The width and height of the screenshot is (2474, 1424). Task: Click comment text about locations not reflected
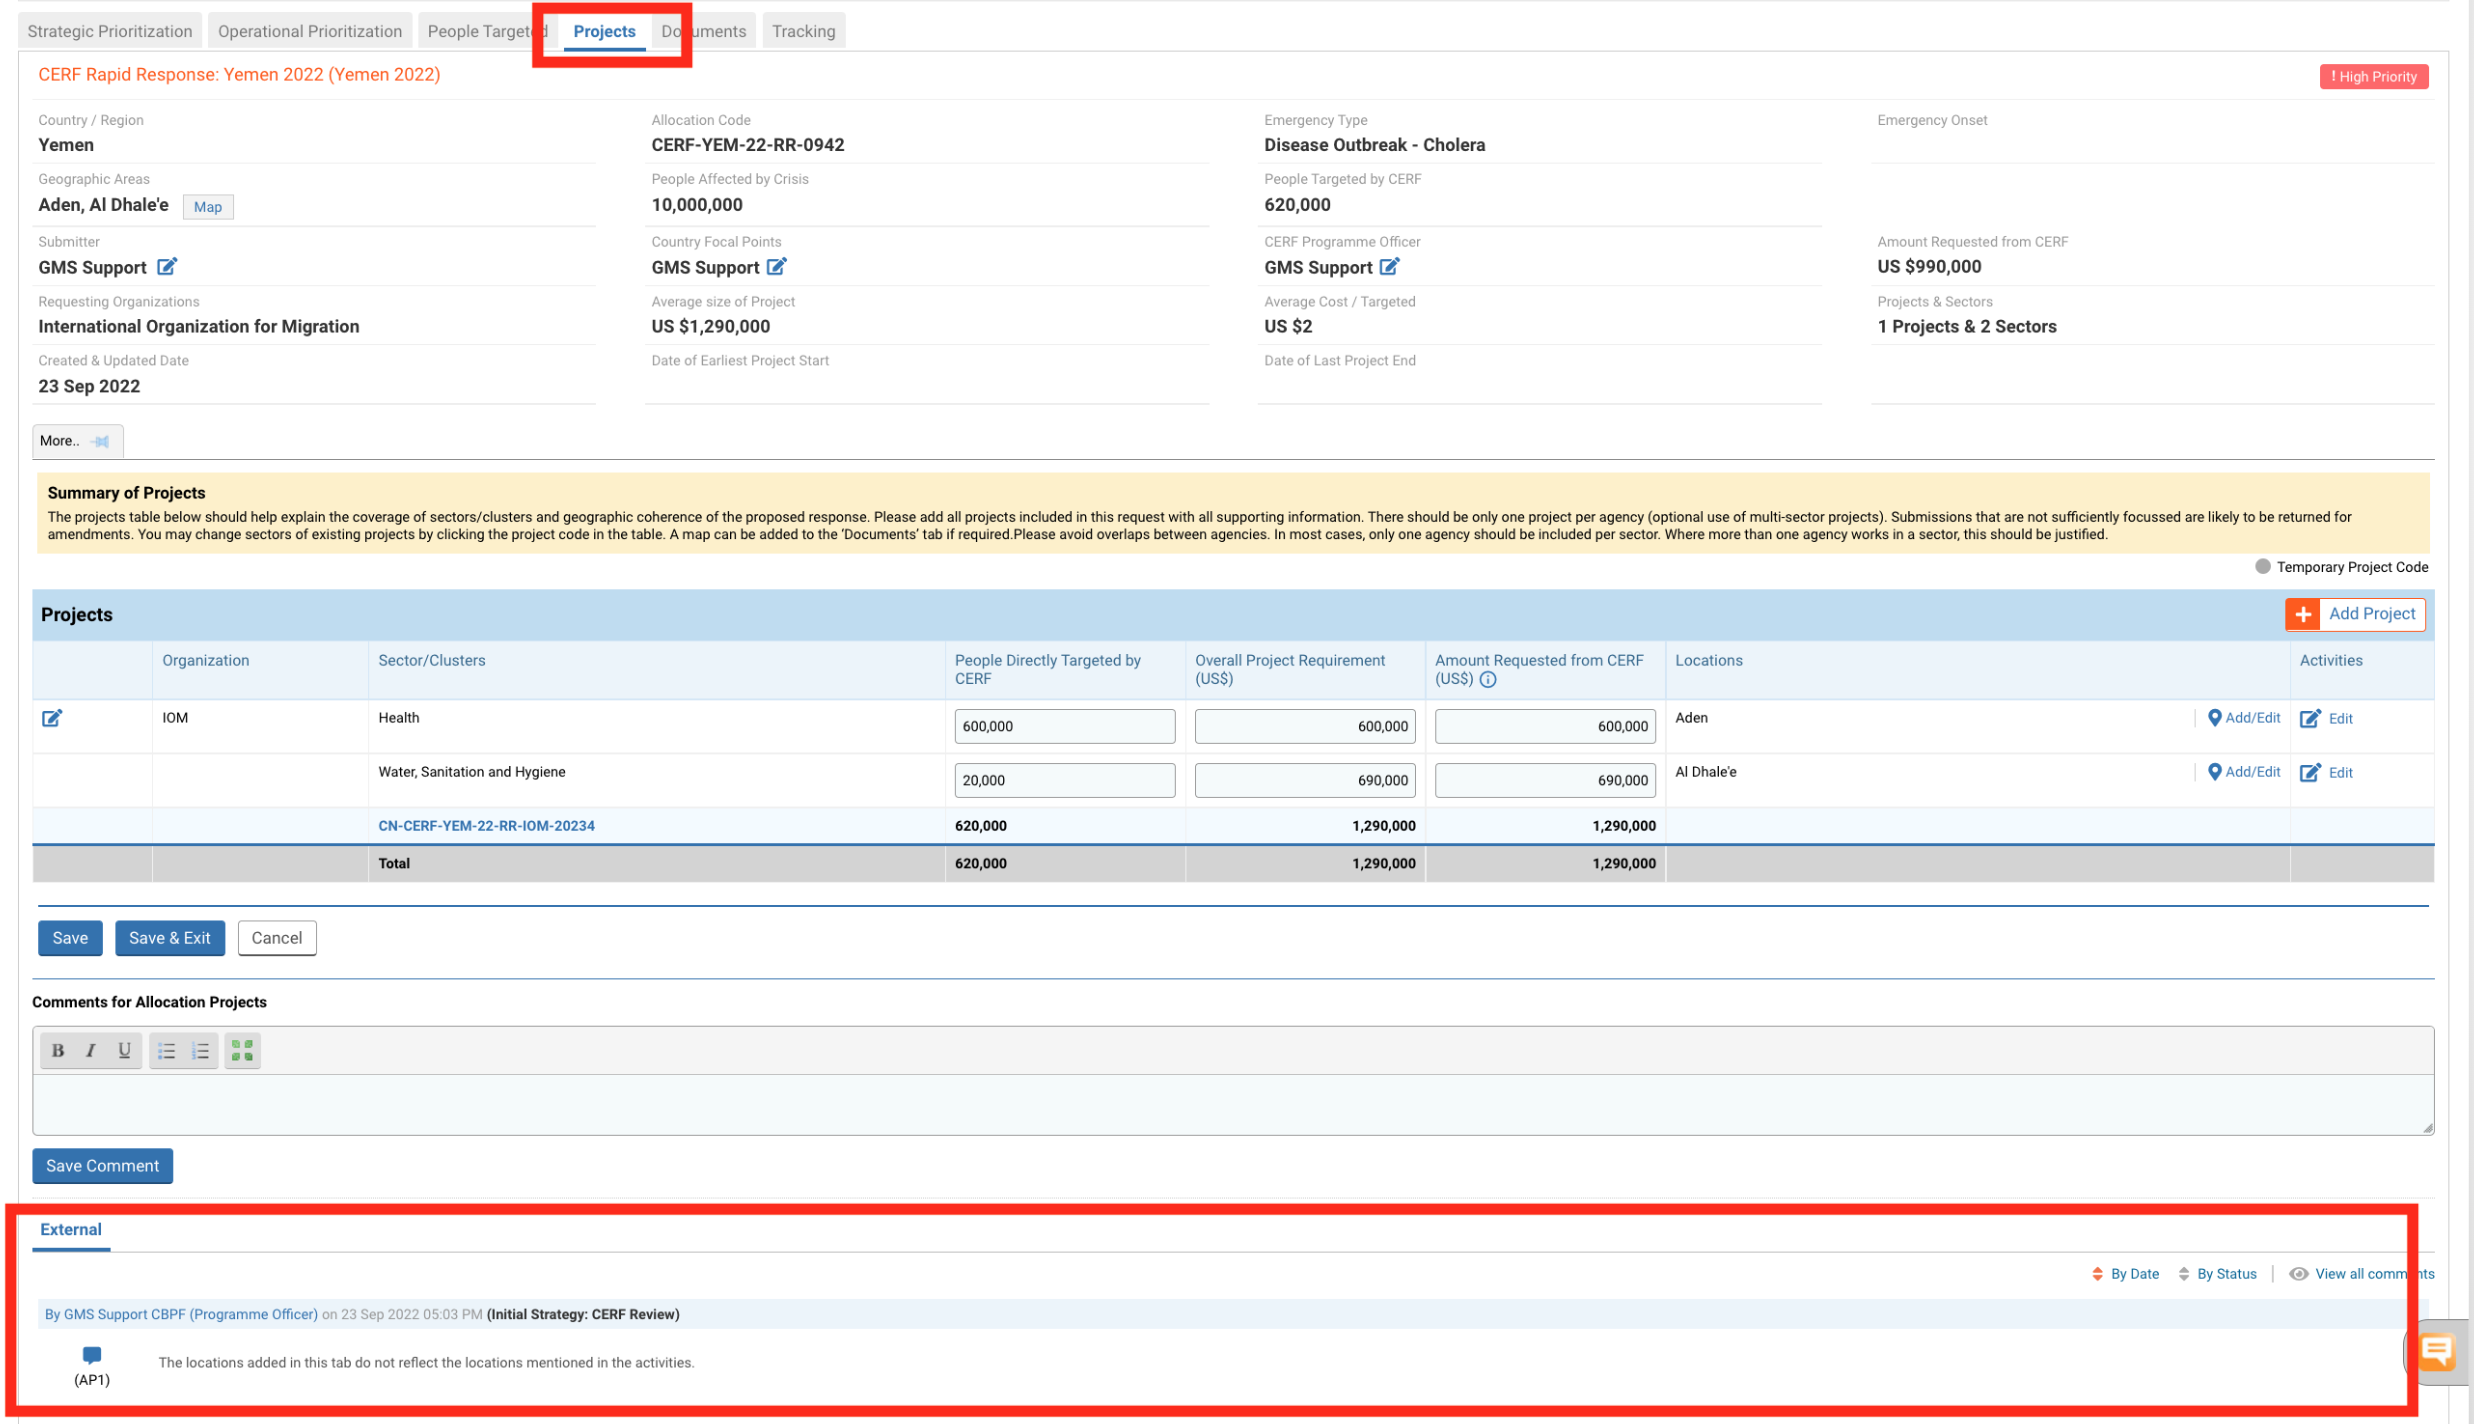(x=426, y=1363)
